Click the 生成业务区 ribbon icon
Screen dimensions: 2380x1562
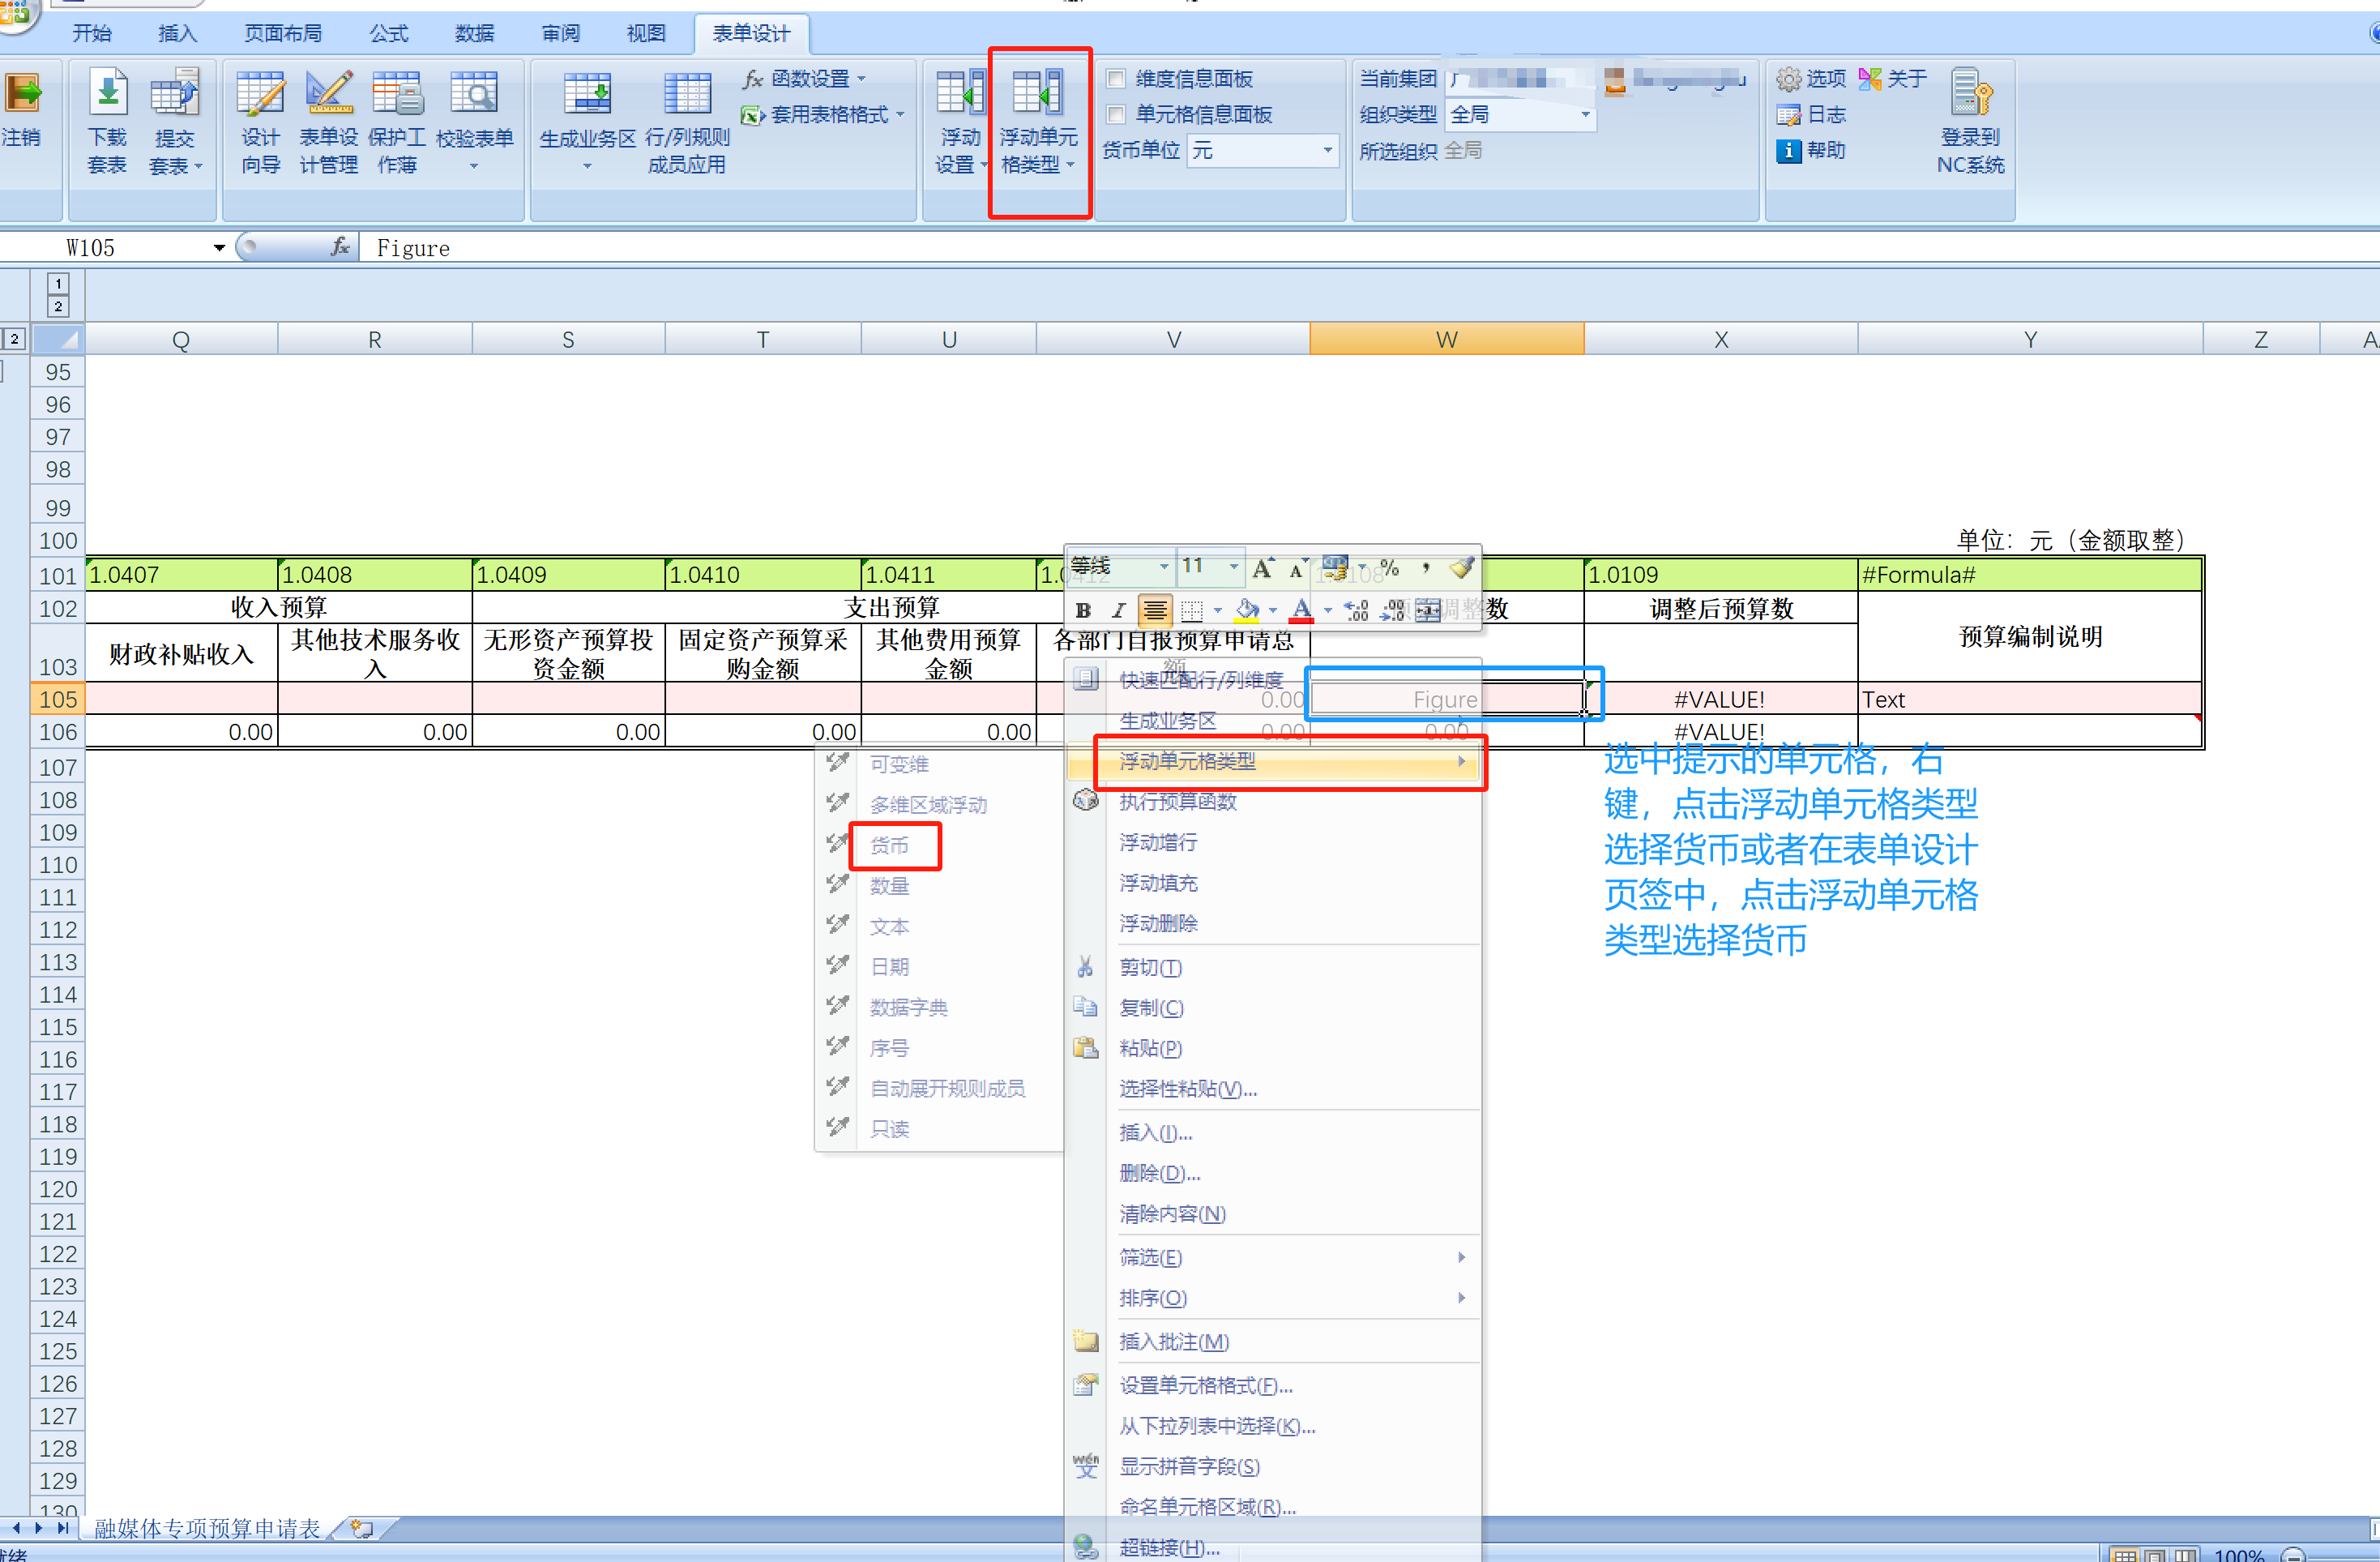tap(587, 94)
